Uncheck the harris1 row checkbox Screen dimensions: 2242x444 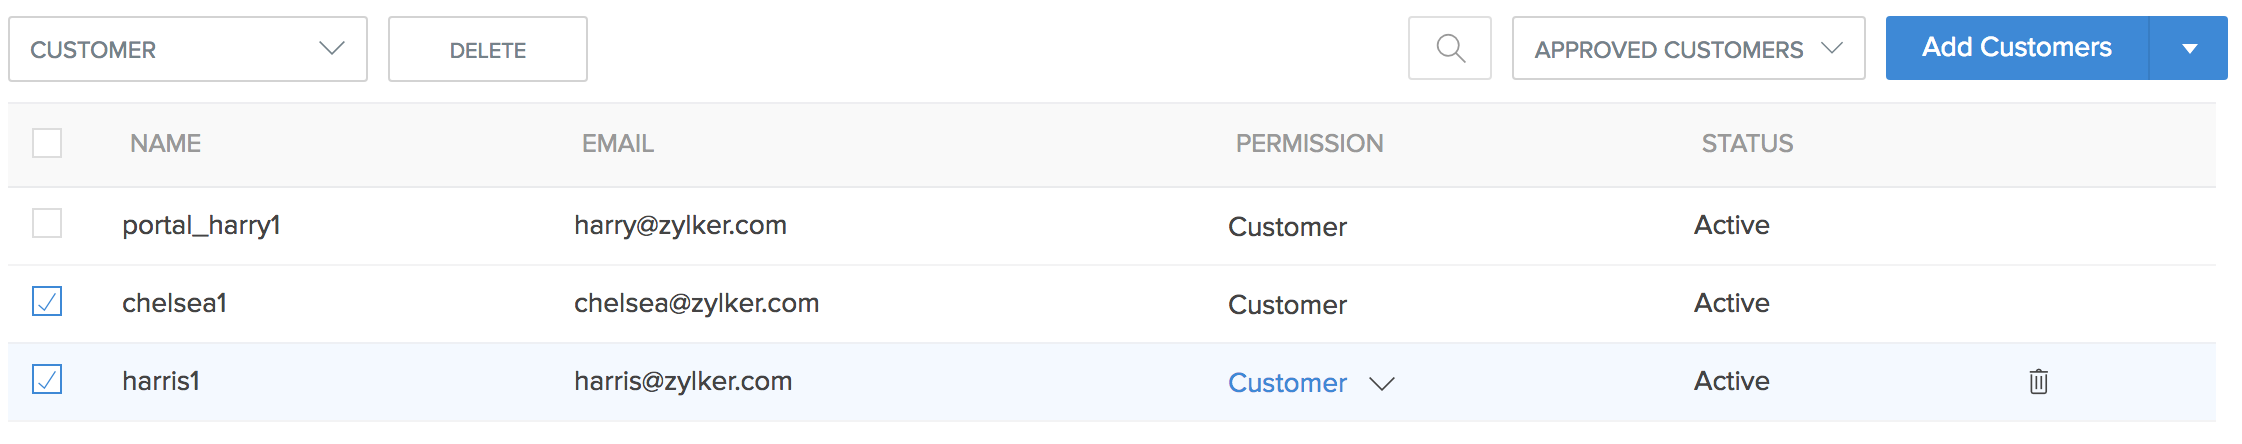tap(47, 379)
